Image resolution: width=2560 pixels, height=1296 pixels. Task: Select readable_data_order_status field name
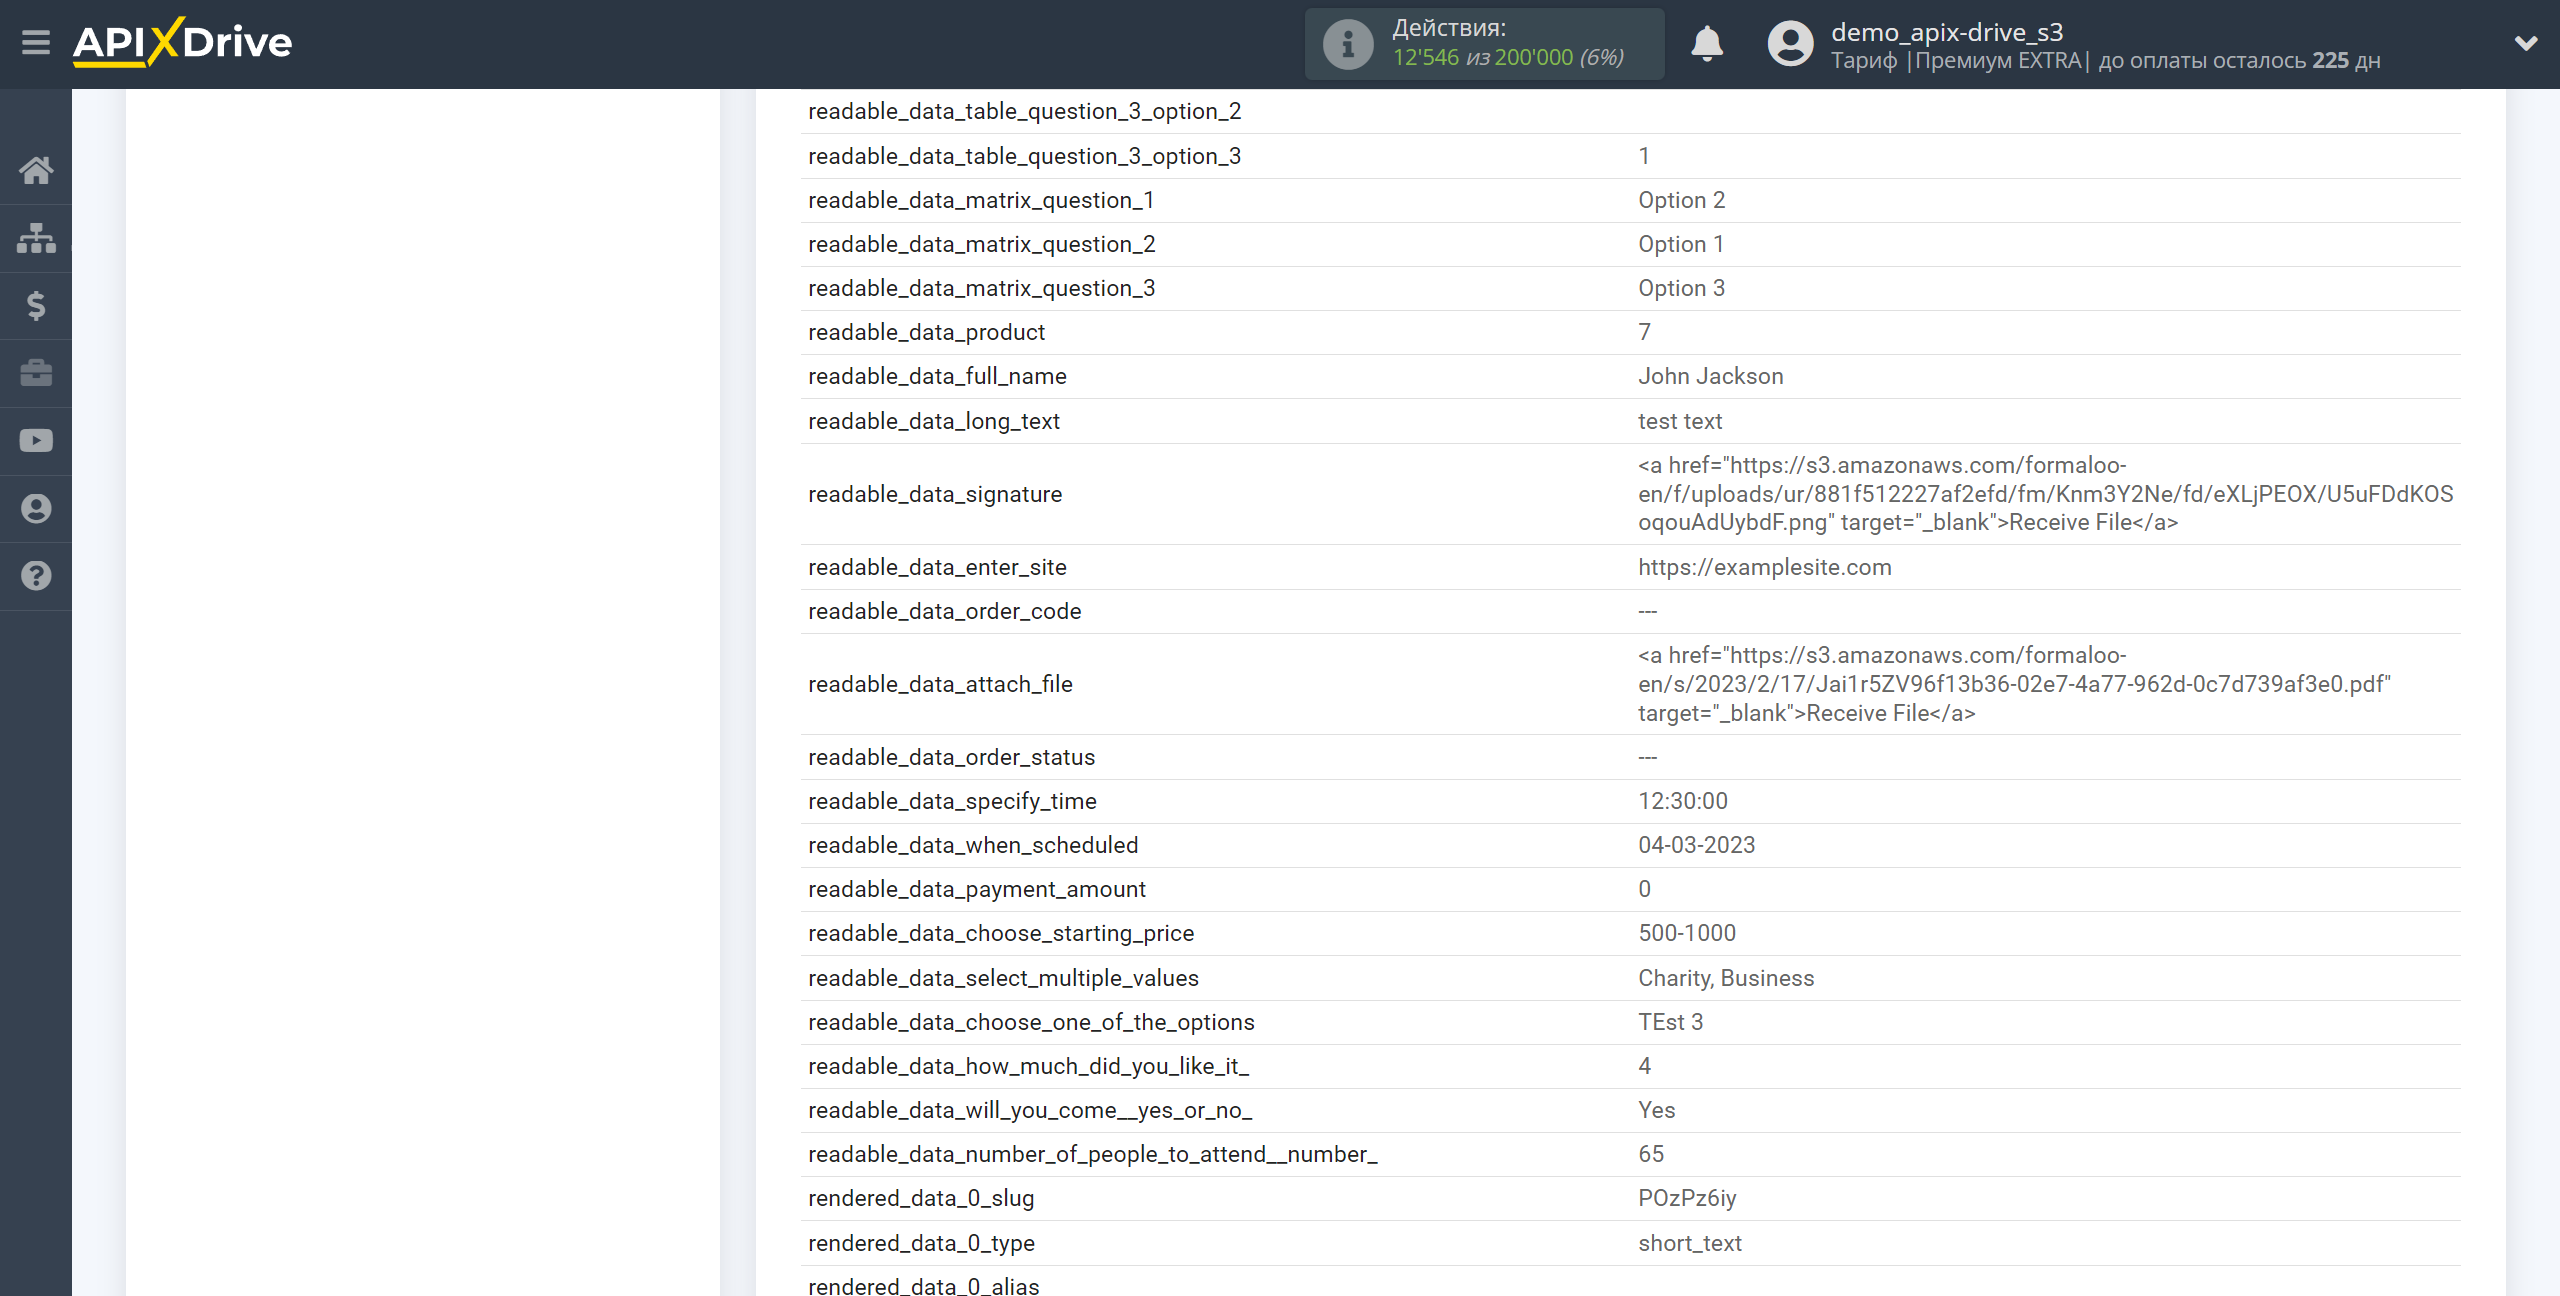pos(951,757)
